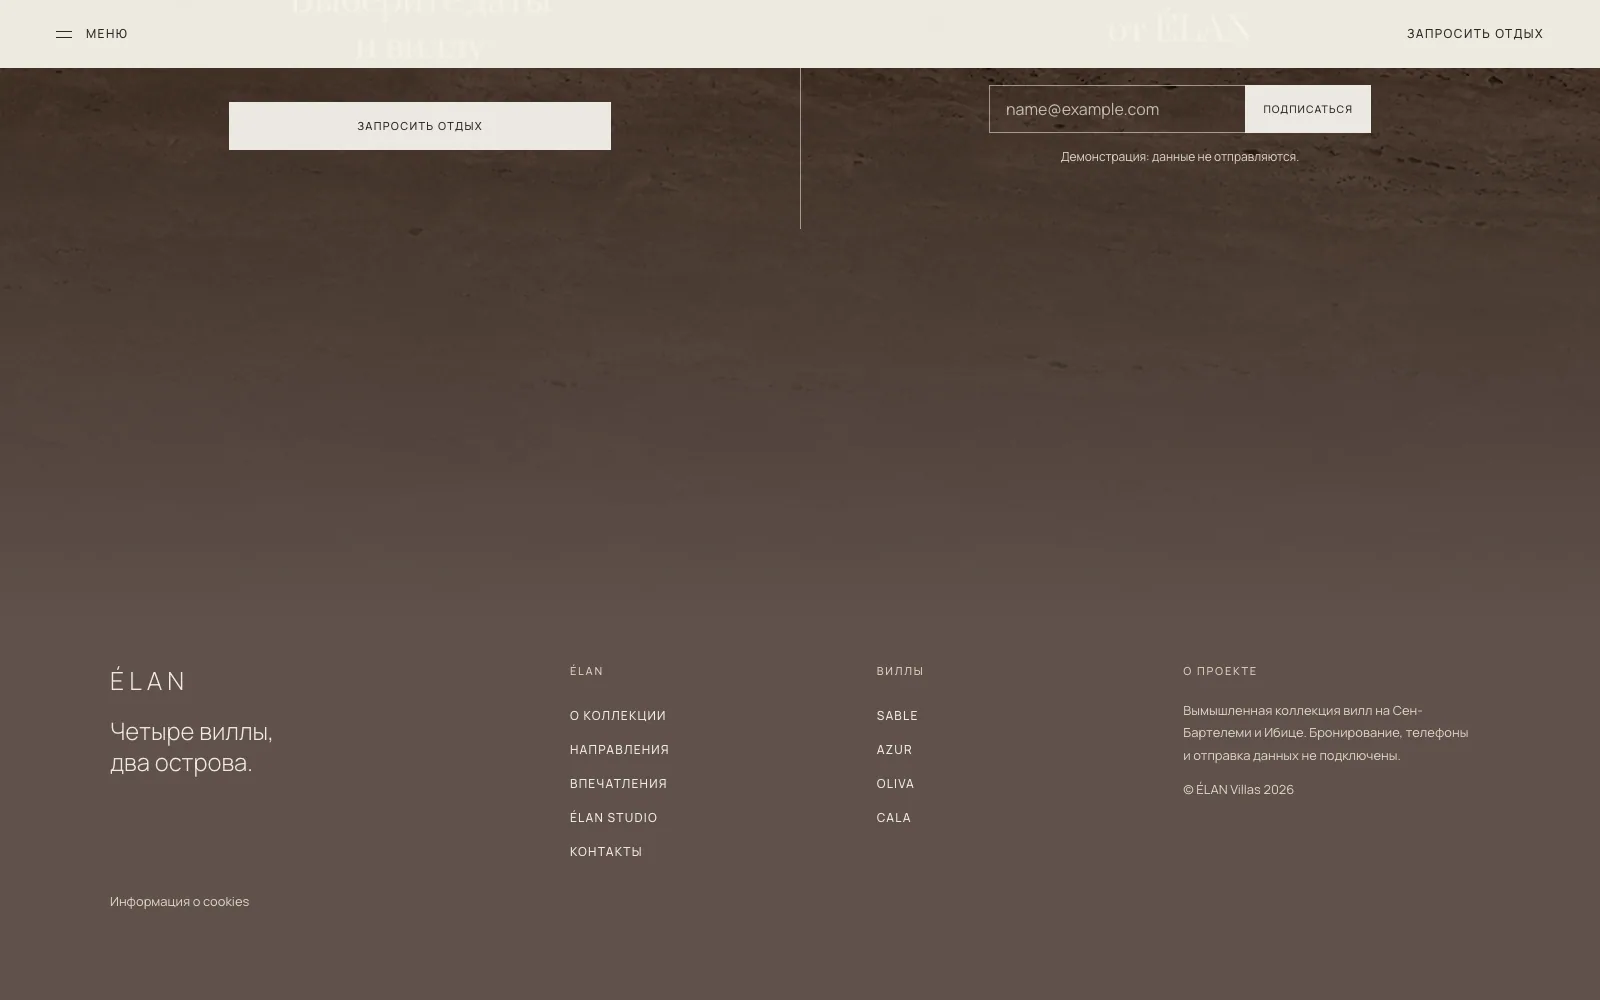
Task: Click the 'Вымышленная коллекция вилл' description paragraph
Action: coord(1326,733)
